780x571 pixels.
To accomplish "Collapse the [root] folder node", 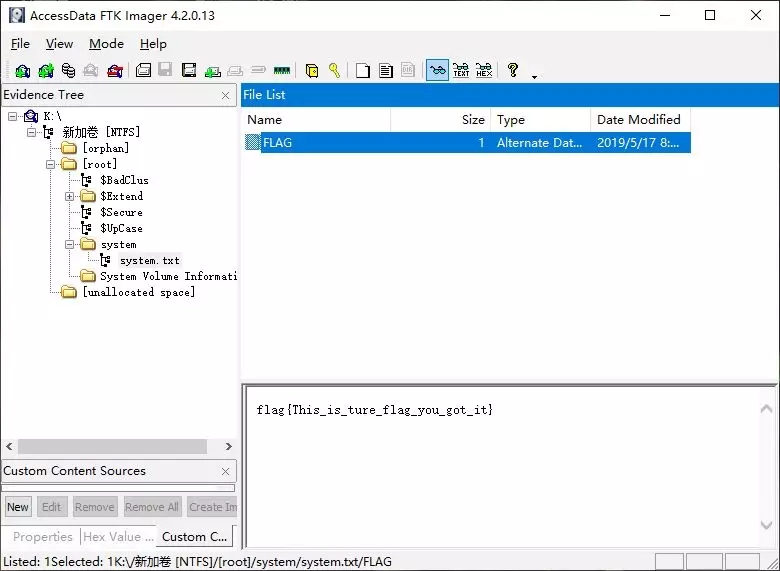I will 50,164.
